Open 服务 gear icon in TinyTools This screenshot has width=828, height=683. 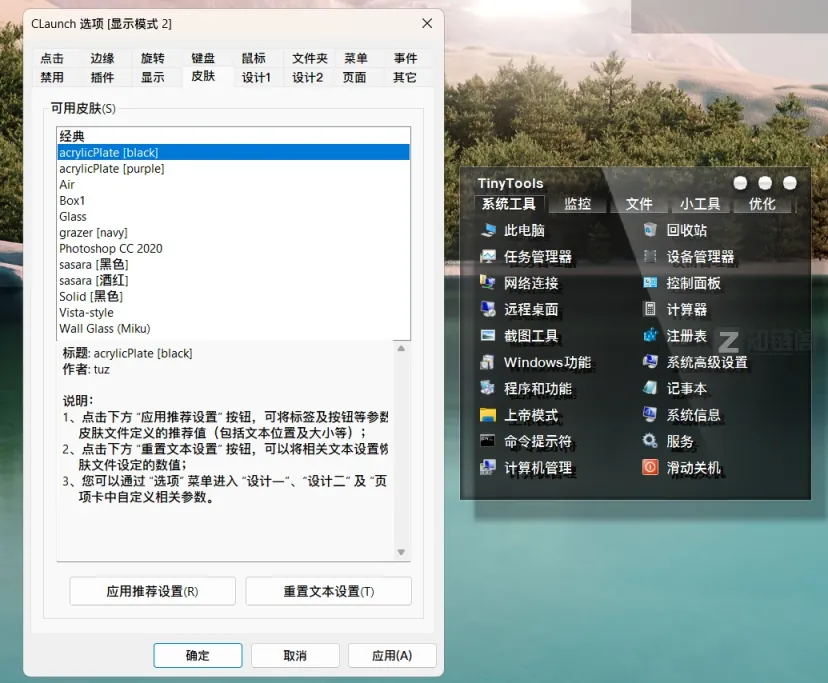coord(650,441)
